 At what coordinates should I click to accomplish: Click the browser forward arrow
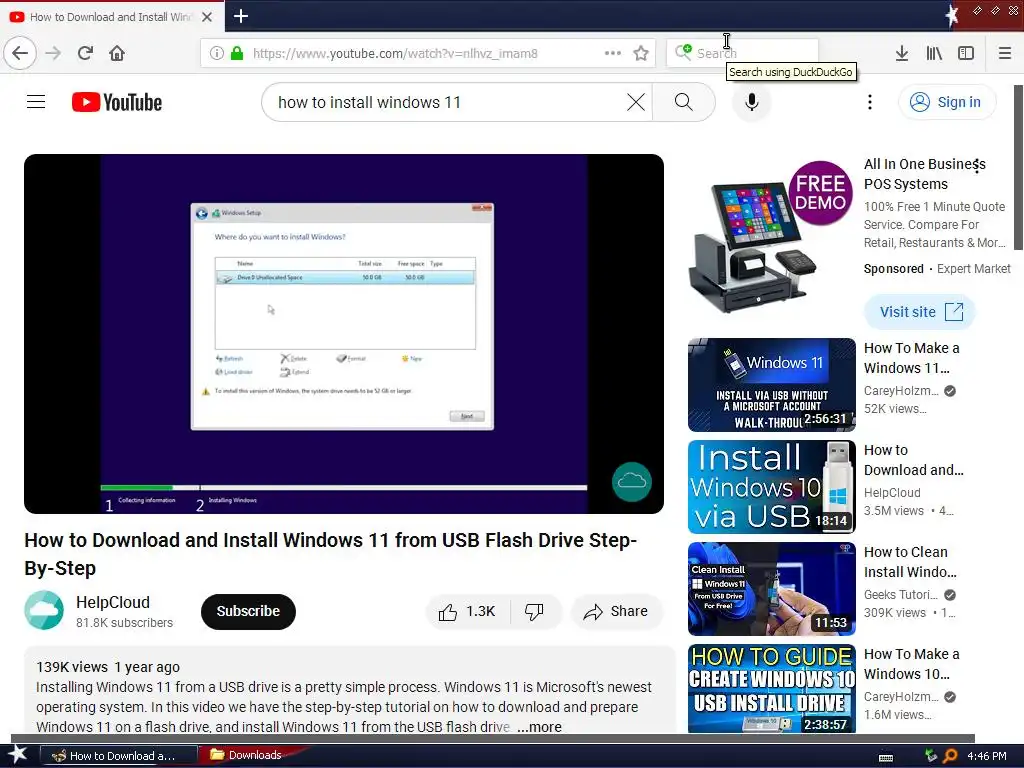(53, 53)
